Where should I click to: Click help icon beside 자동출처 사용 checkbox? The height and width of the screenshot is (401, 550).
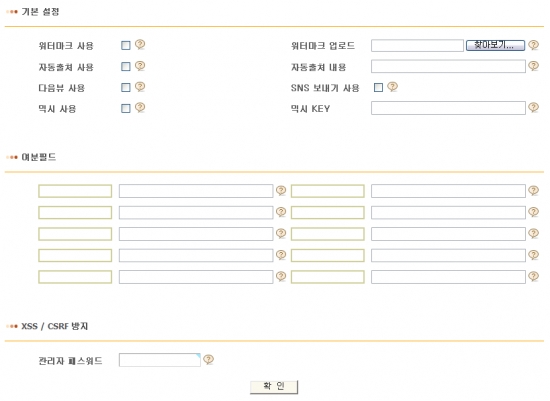140,66
